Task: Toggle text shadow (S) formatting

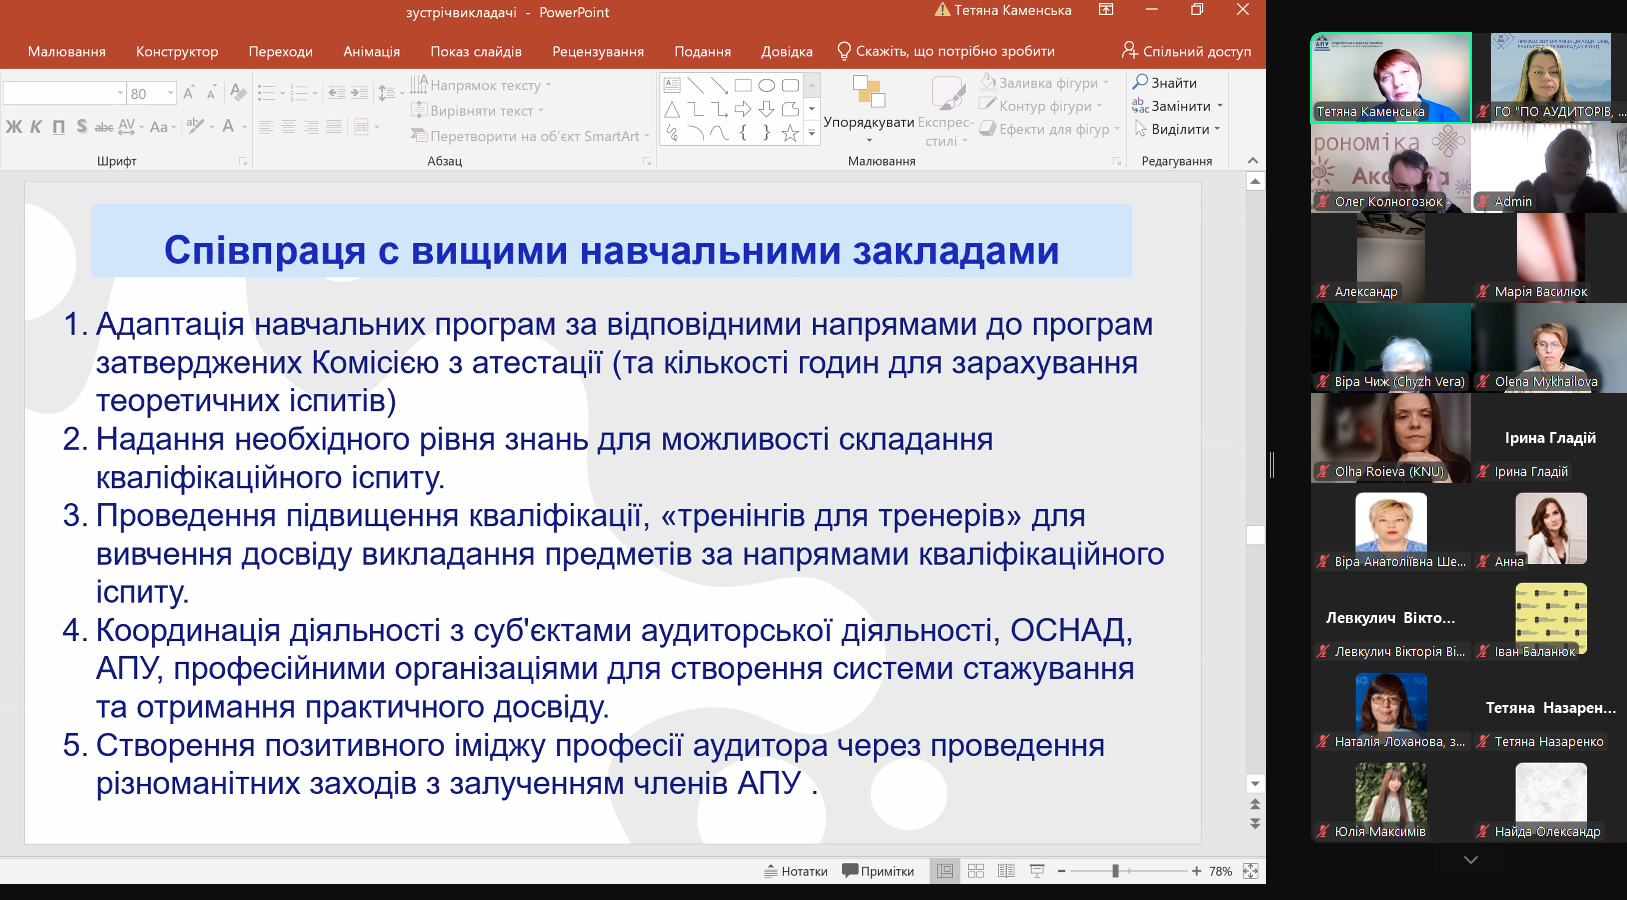Action: pyautogui.click(x=81, y=127)
